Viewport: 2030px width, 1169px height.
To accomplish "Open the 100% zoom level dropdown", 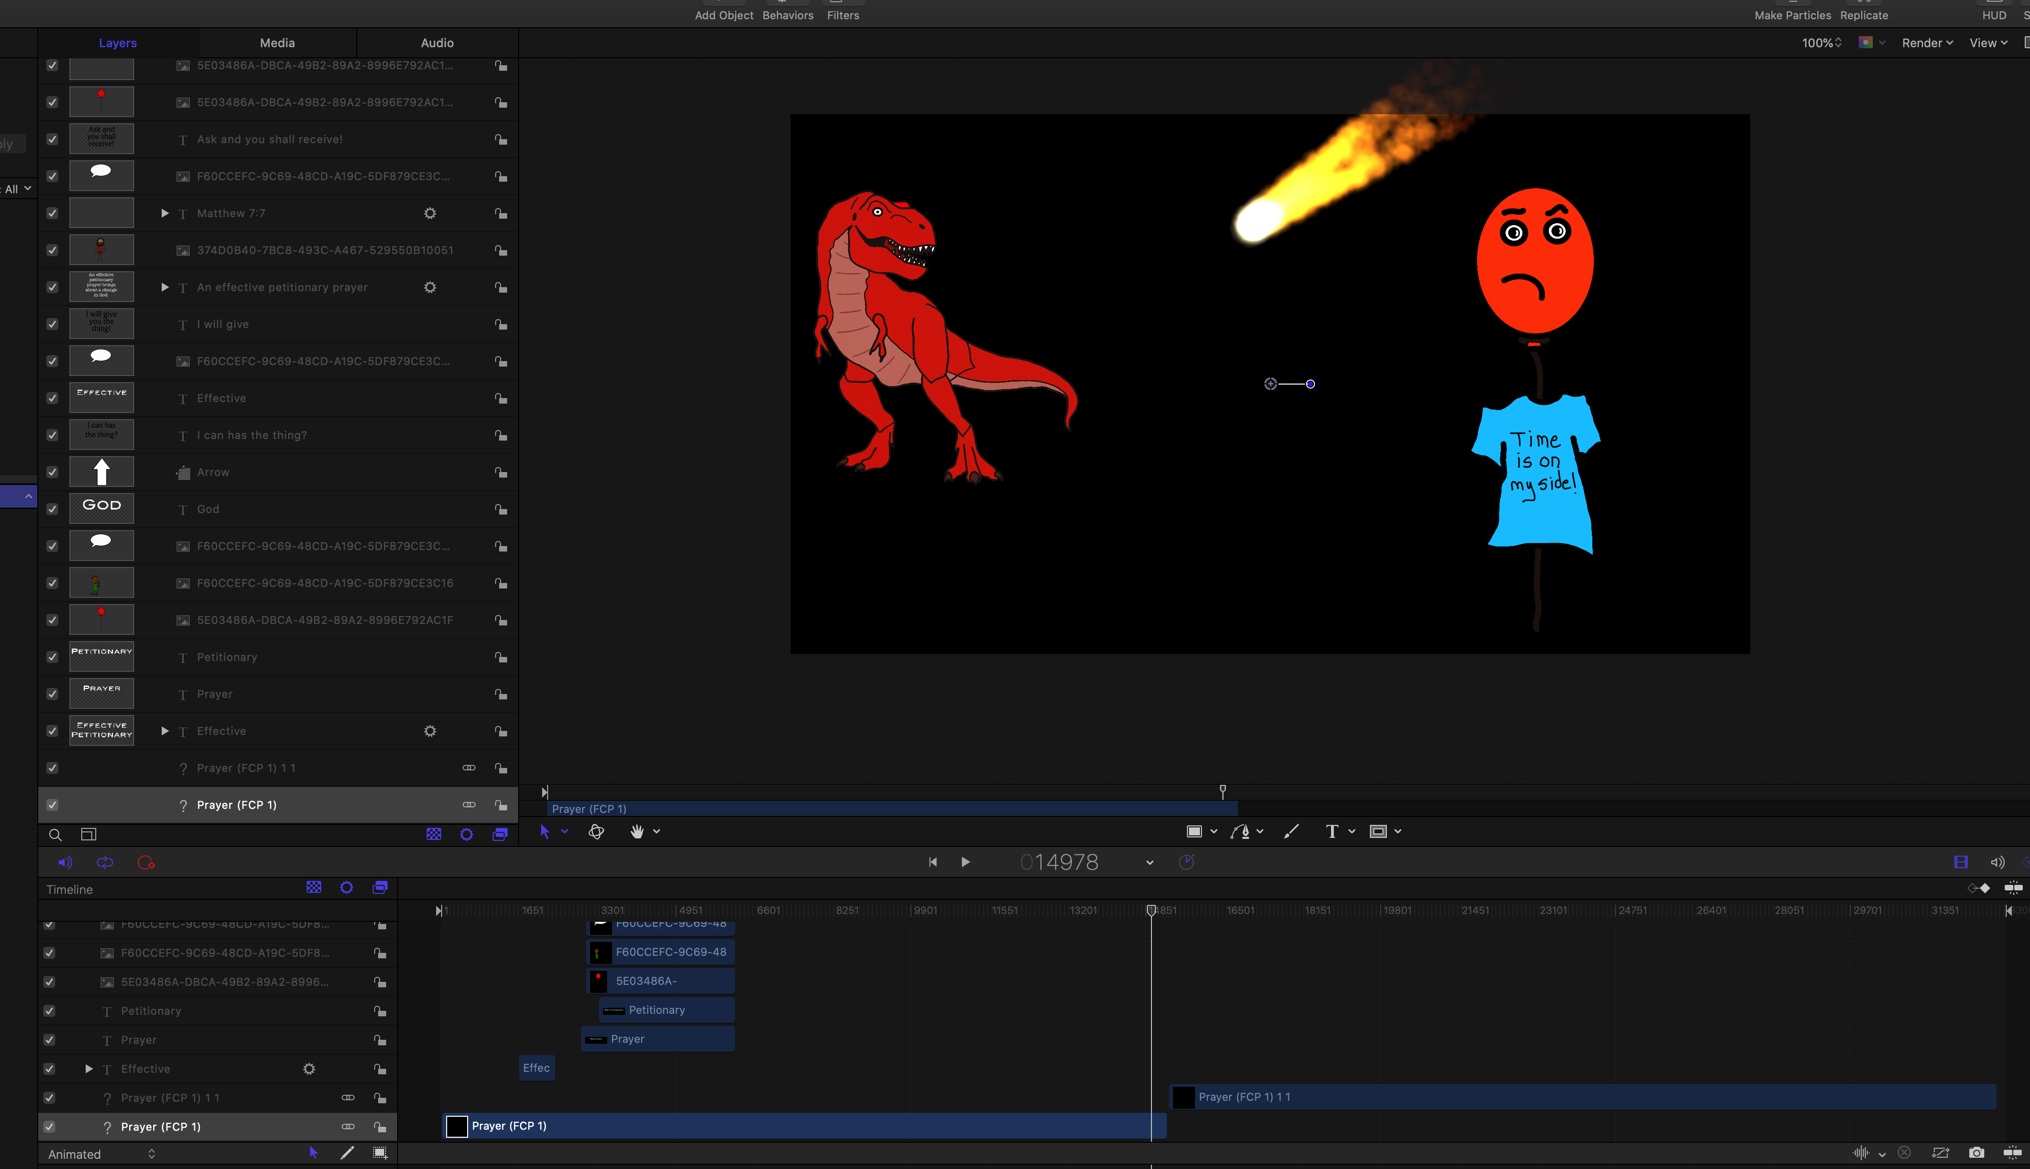I will click(x=1821, y=43).
